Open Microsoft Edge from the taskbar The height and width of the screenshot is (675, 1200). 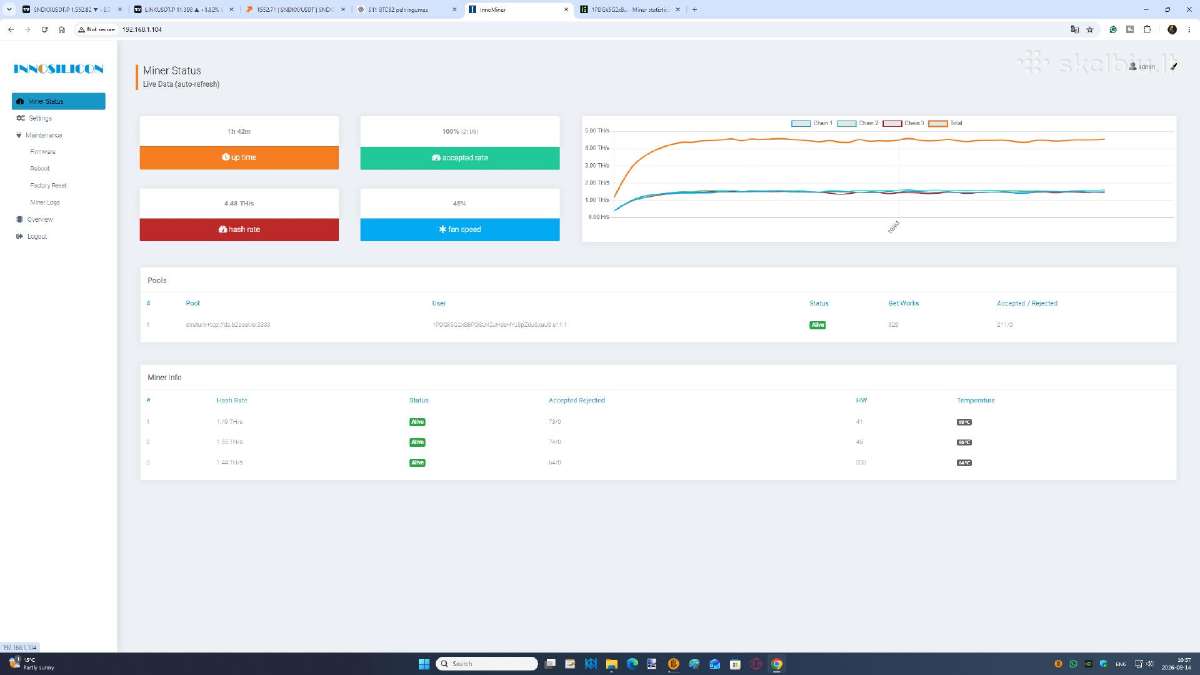[632, 663]
